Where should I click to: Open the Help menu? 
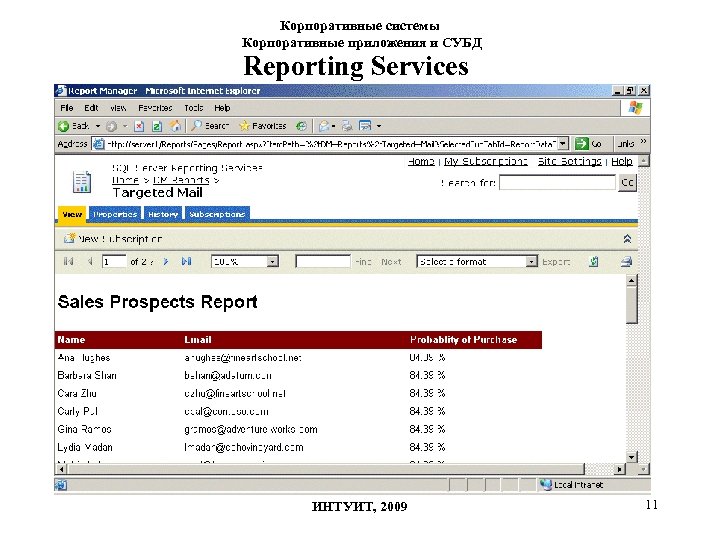[x=222, y=108]
